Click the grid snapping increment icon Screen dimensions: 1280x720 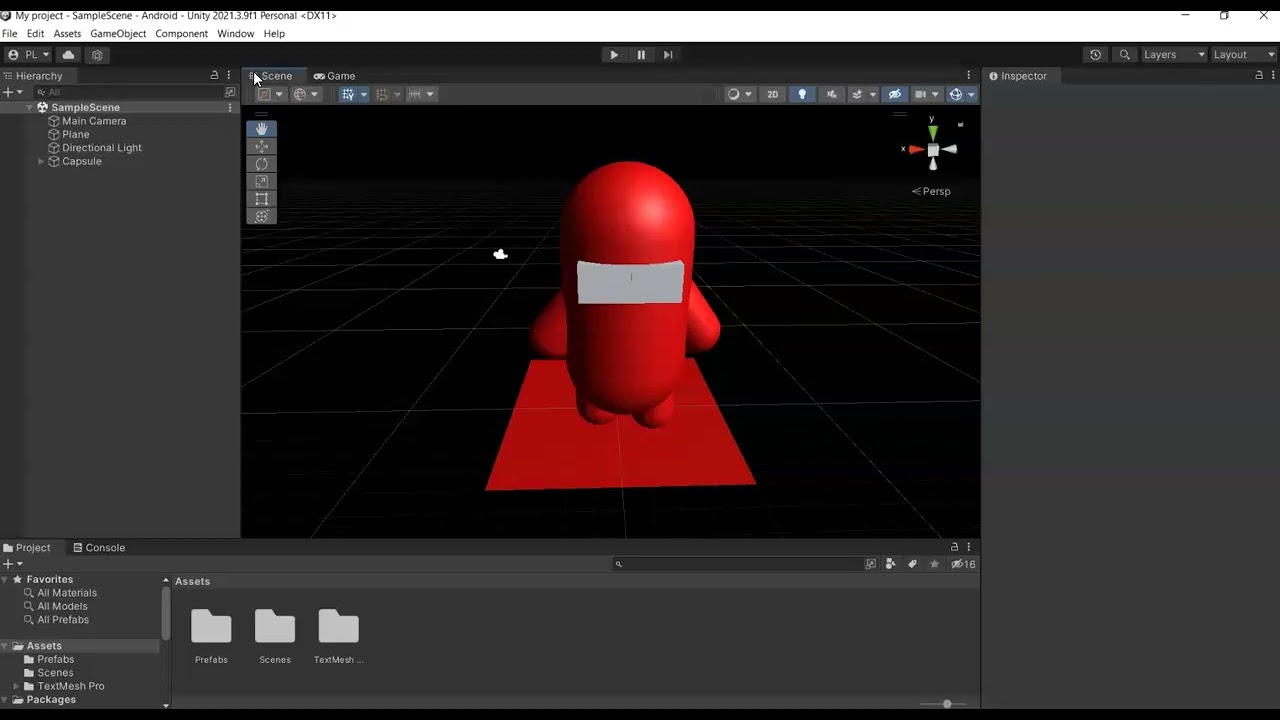click(414, 94)
